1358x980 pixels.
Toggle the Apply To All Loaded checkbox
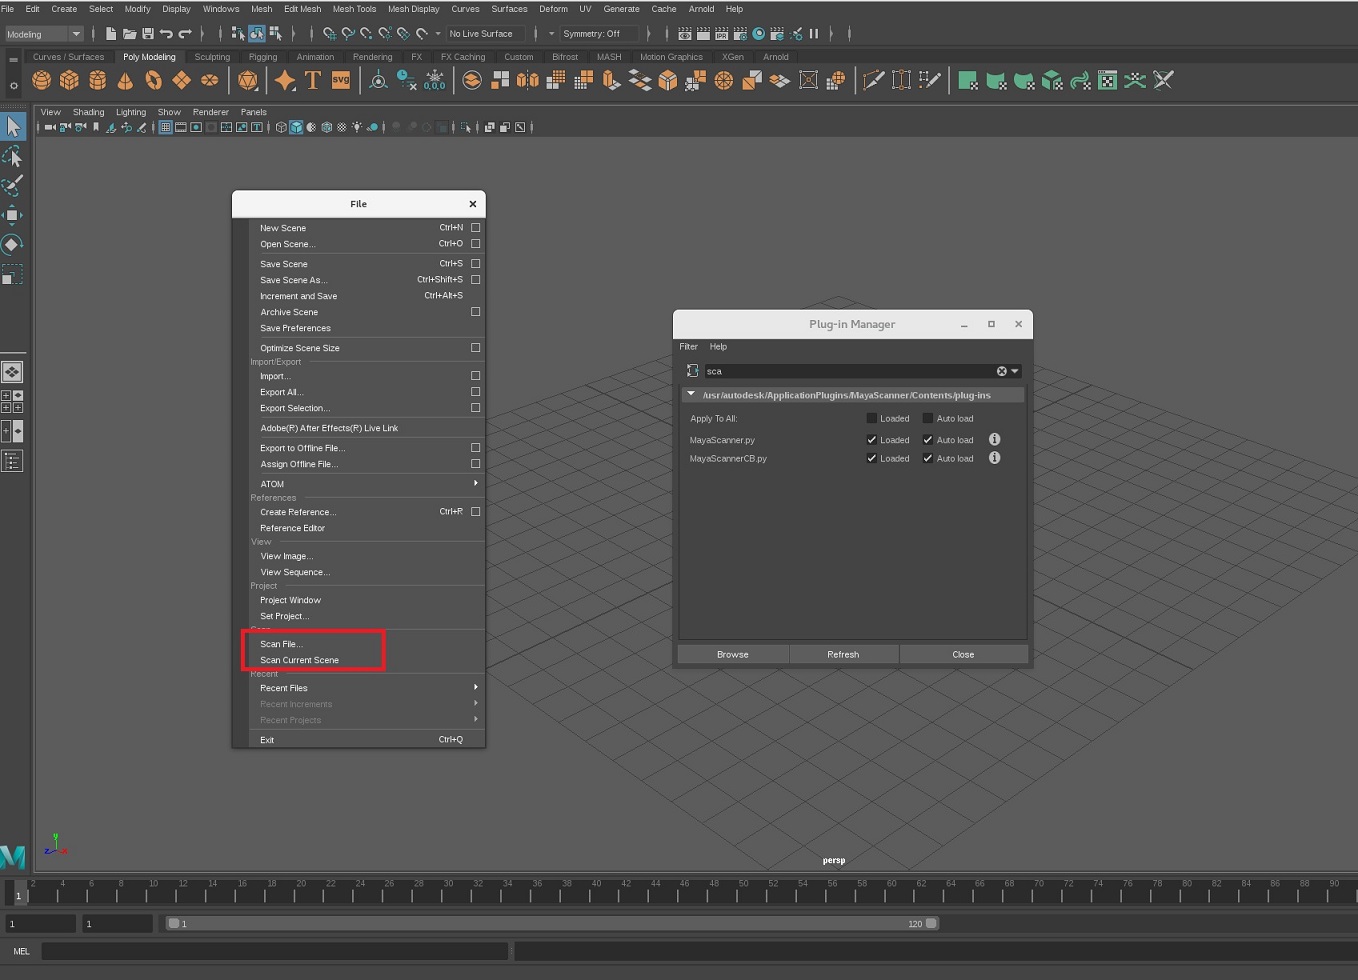coord(871,418)
